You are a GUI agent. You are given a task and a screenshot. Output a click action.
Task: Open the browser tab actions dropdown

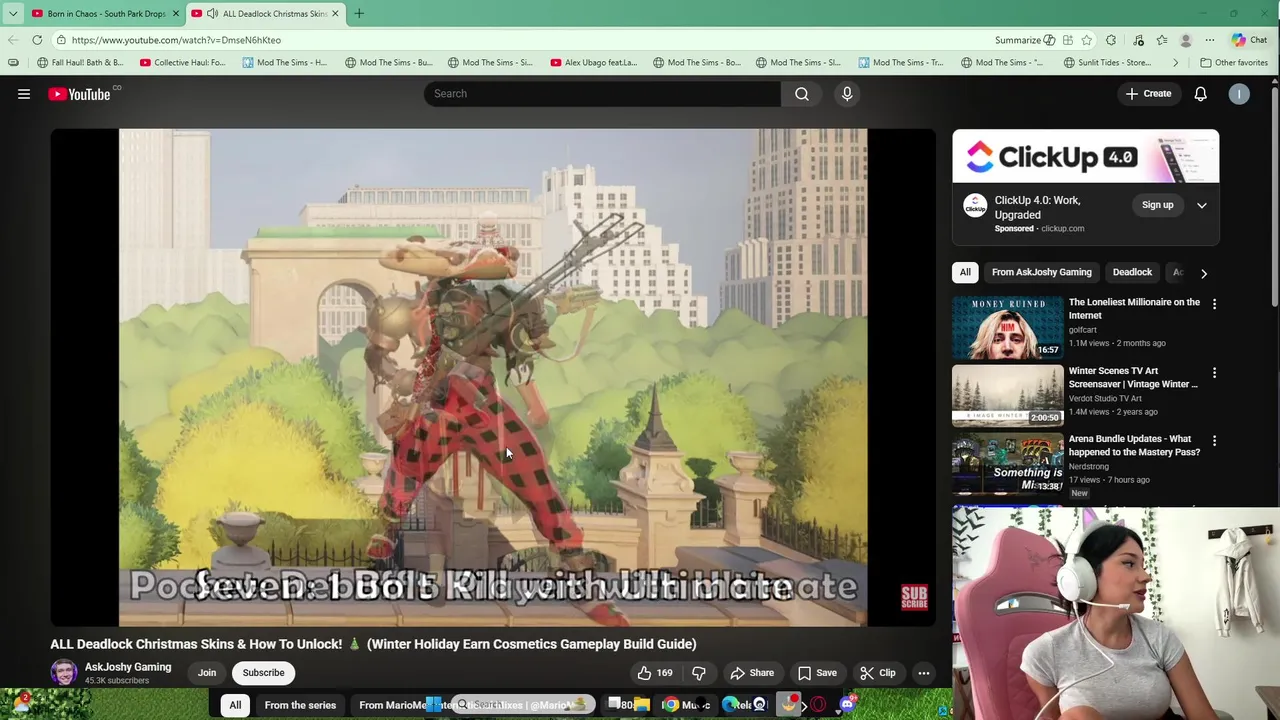[13, 13]
